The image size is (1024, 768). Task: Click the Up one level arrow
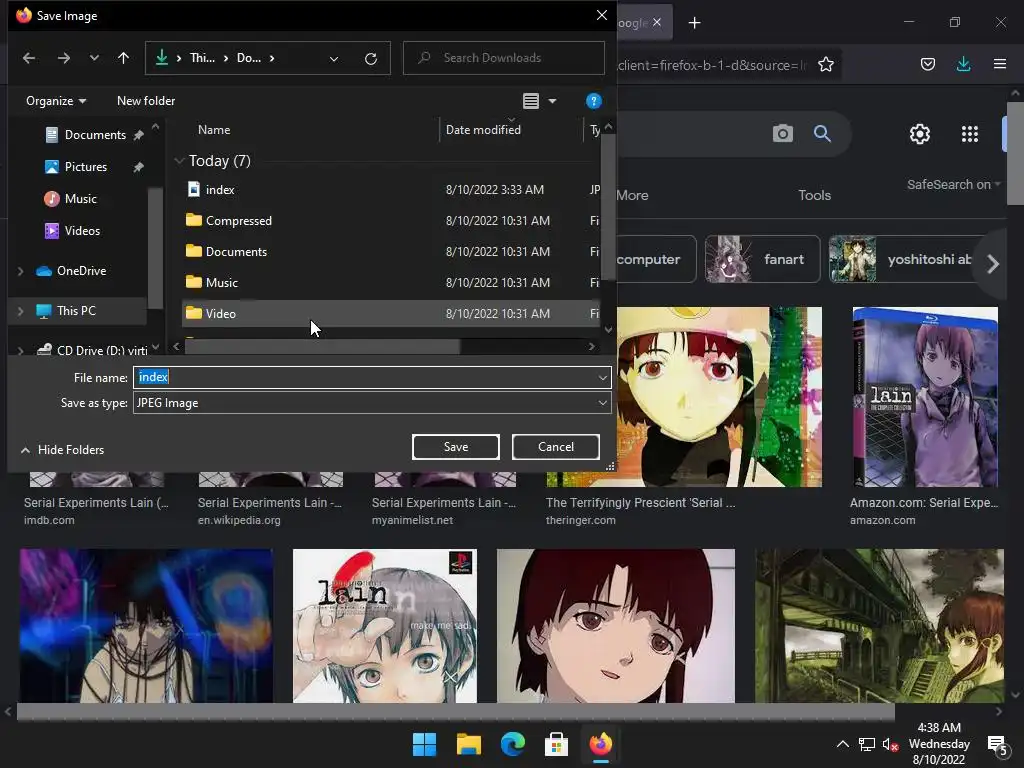click(x=123, y=58)
